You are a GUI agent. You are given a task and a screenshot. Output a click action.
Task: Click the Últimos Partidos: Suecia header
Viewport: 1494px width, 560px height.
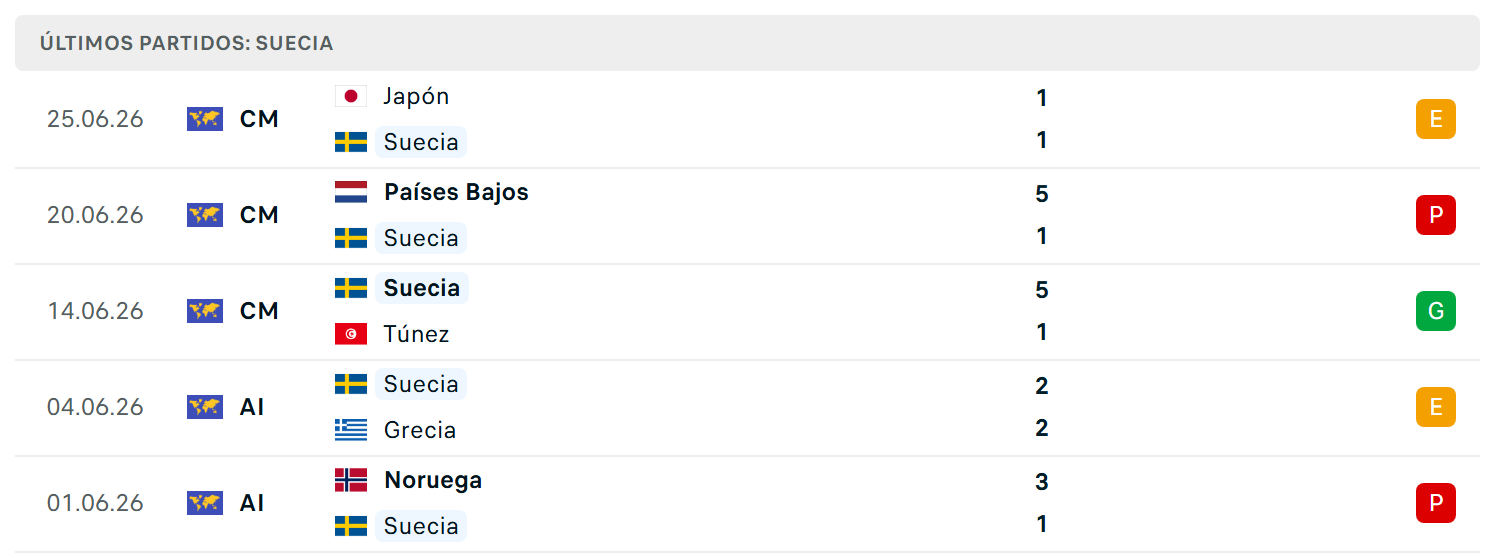187,43
